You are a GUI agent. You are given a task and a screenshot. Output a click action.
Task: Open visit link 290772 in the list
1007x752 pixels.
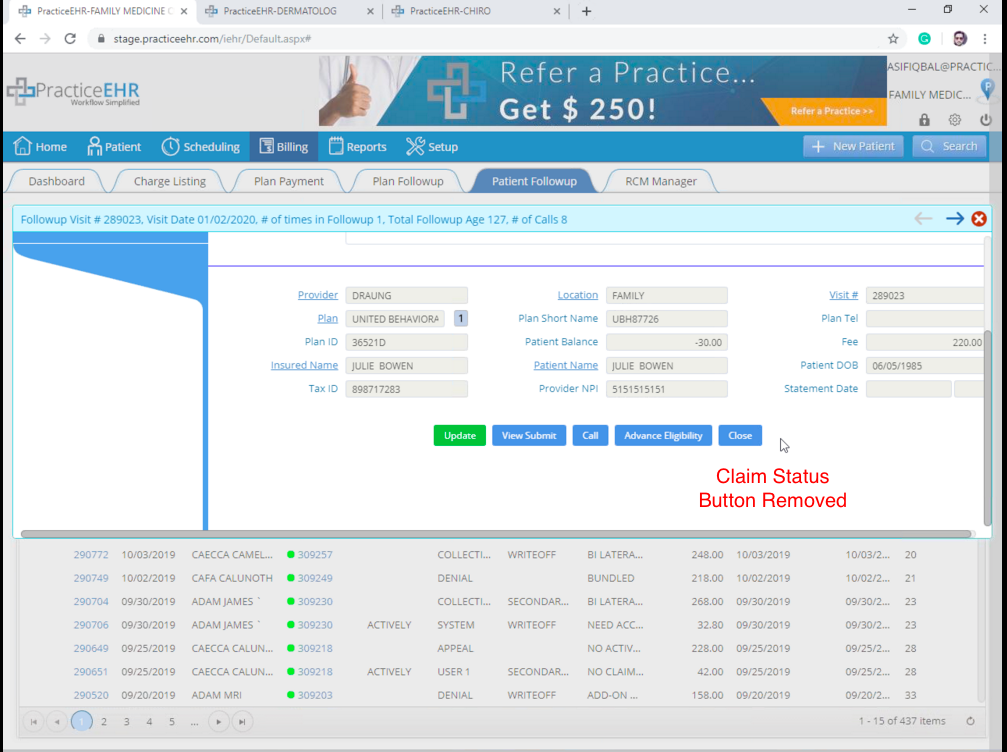point(91,555)
